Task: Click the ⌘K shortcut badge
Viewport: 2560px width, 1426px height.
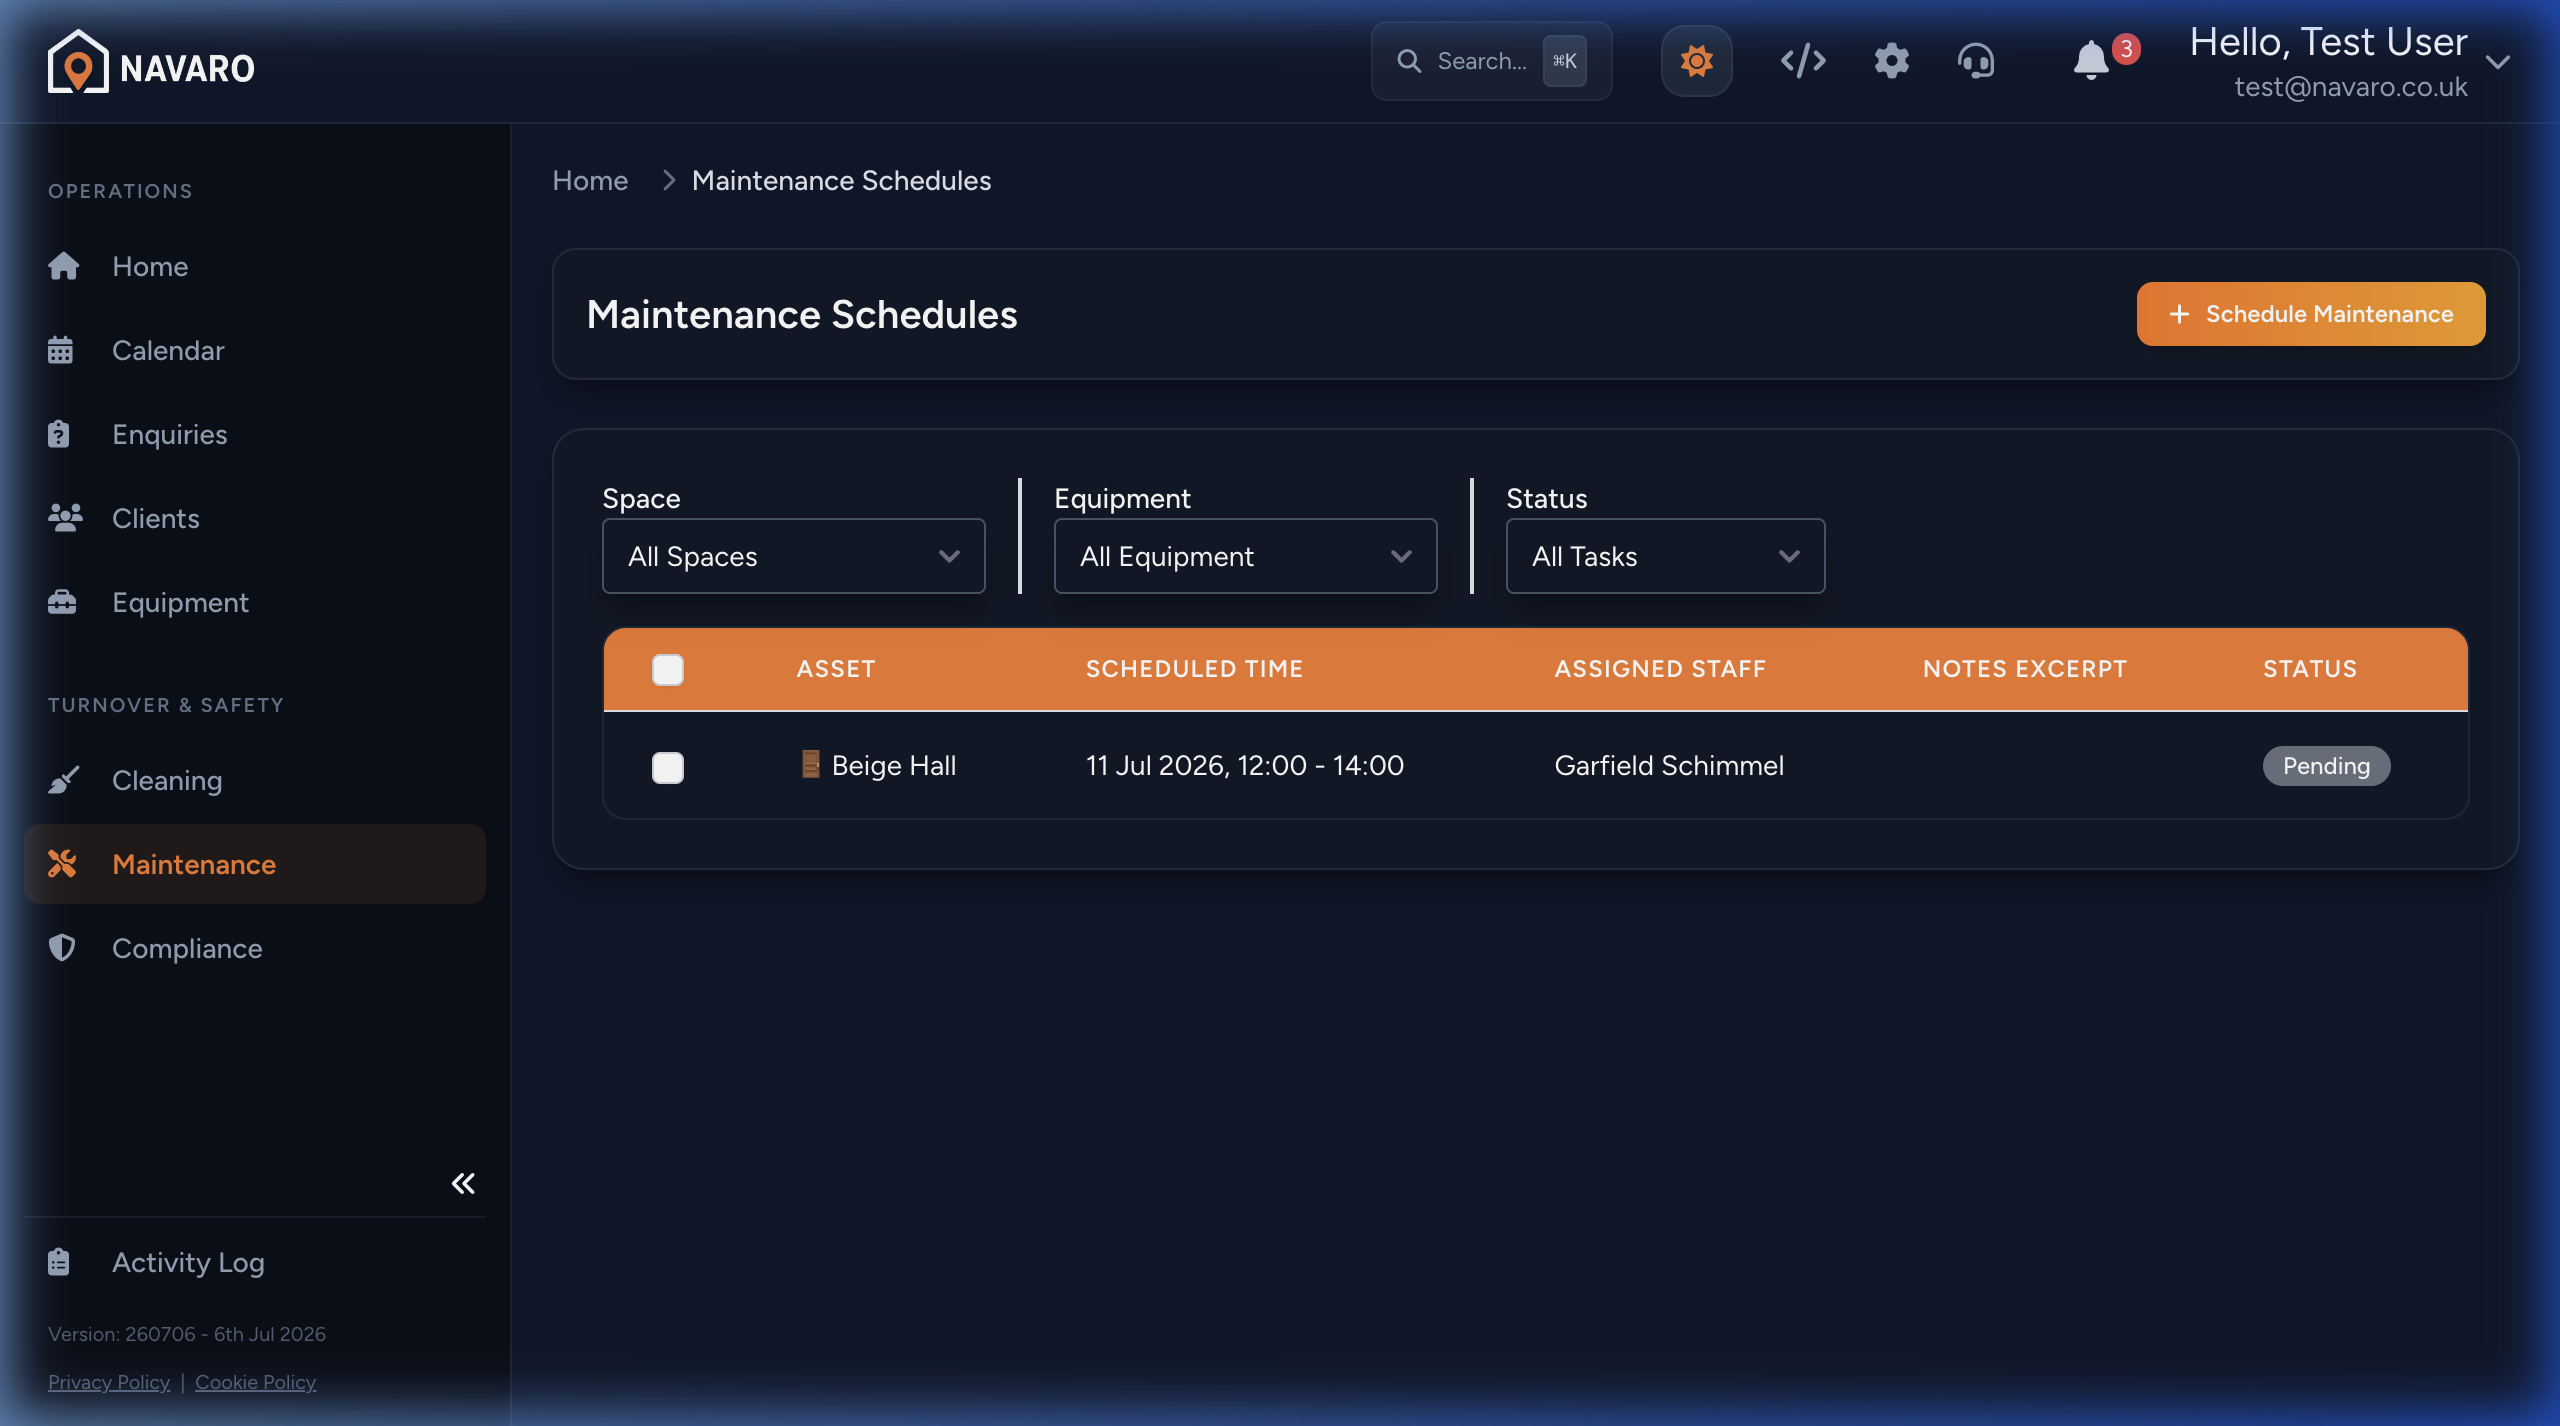Action: pos(1565,61)
